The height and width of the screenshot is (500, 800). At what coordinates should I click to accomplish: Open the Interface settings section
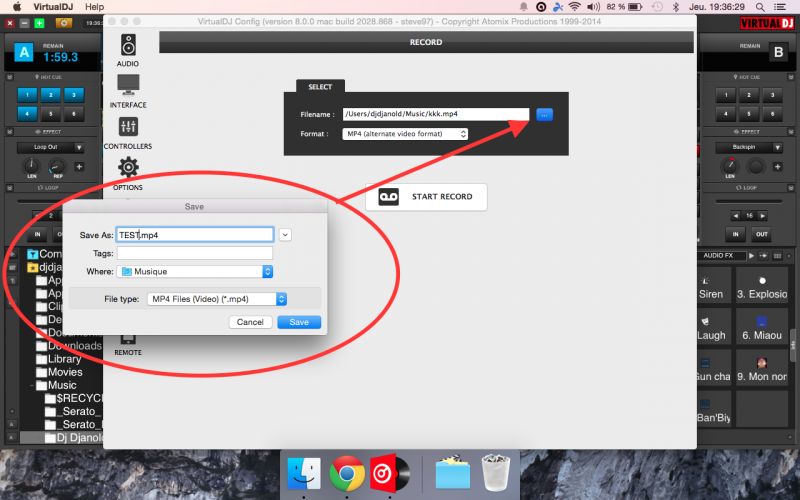[128, 91]
